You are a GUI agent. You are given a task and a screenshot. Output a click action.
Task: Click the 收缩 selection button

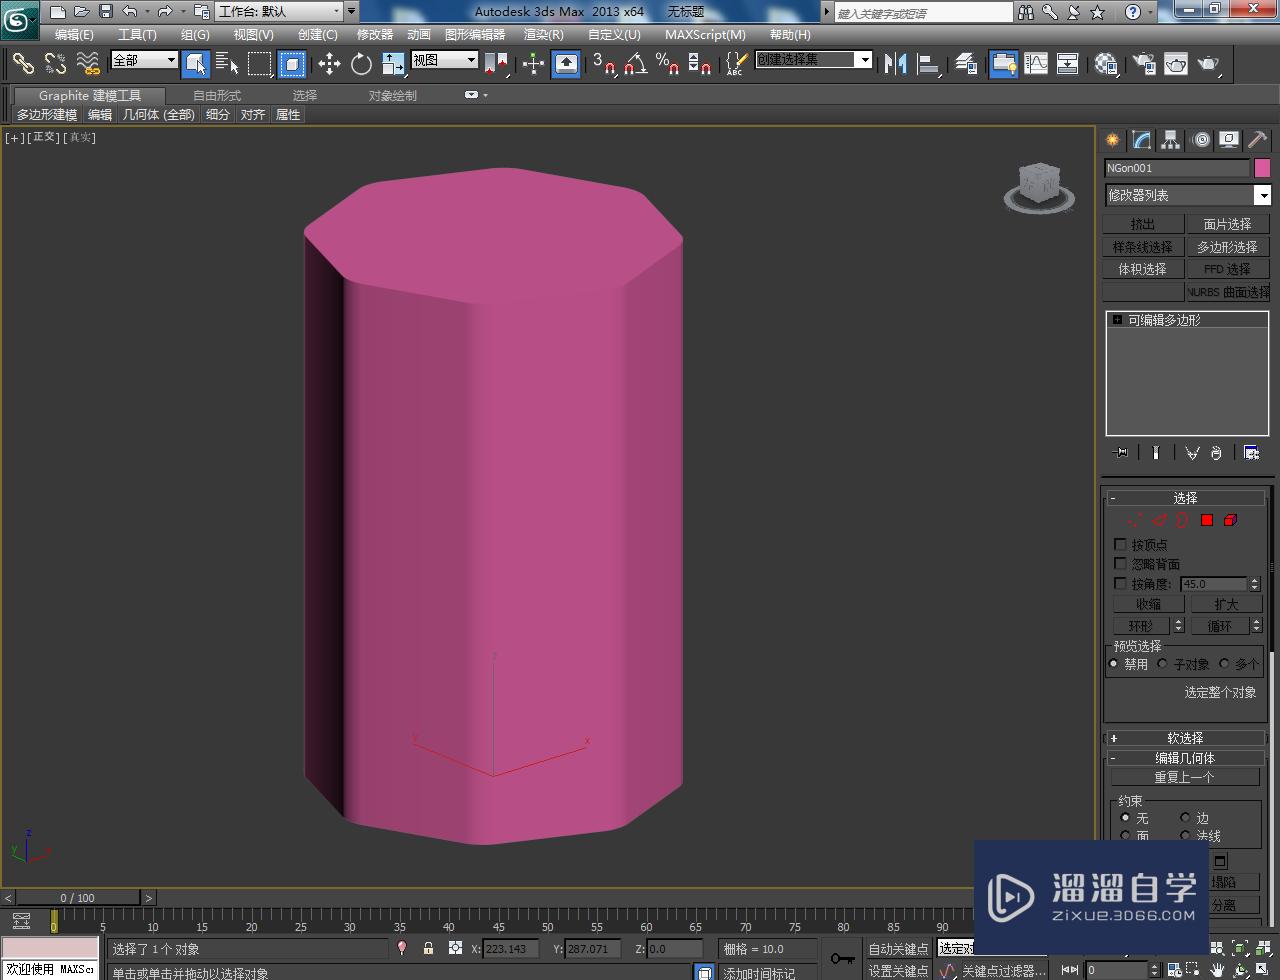(1148, 604)
